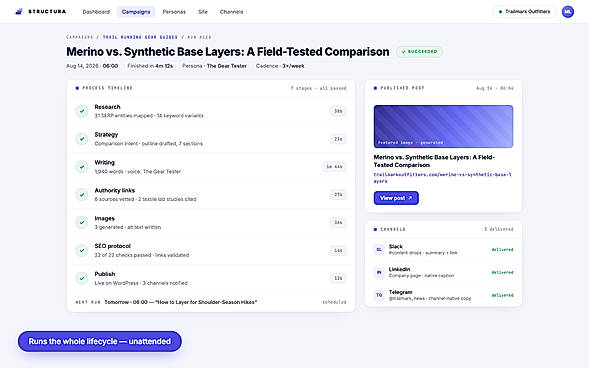
Task: Select the Telegram channel name
Action: coord(400,292)
